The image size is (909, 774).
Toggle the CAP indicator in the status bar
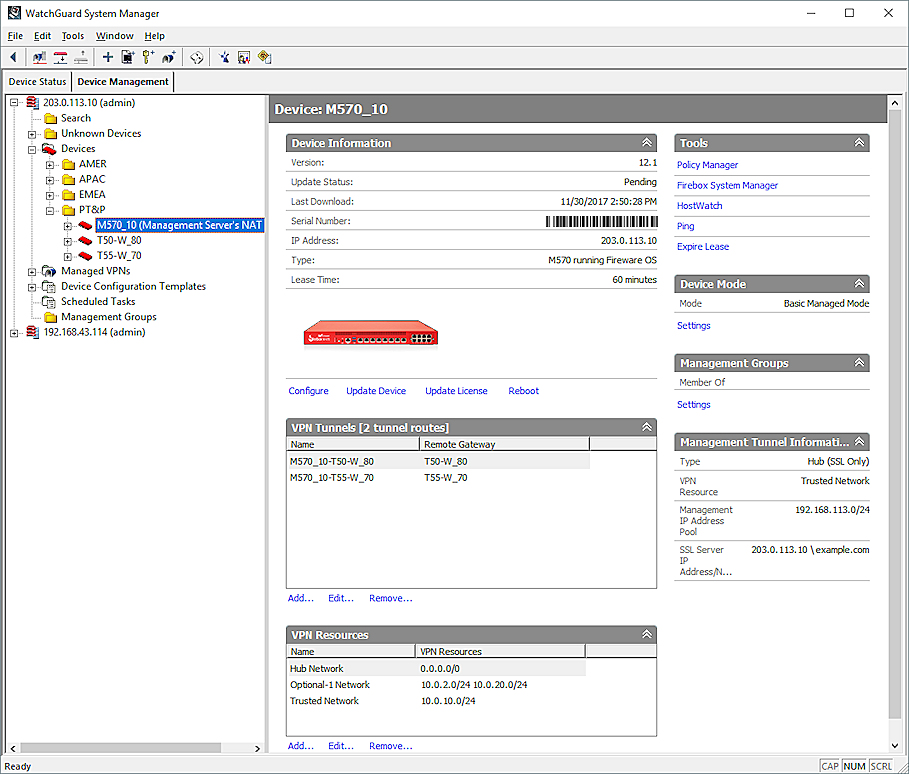point(829,766)
